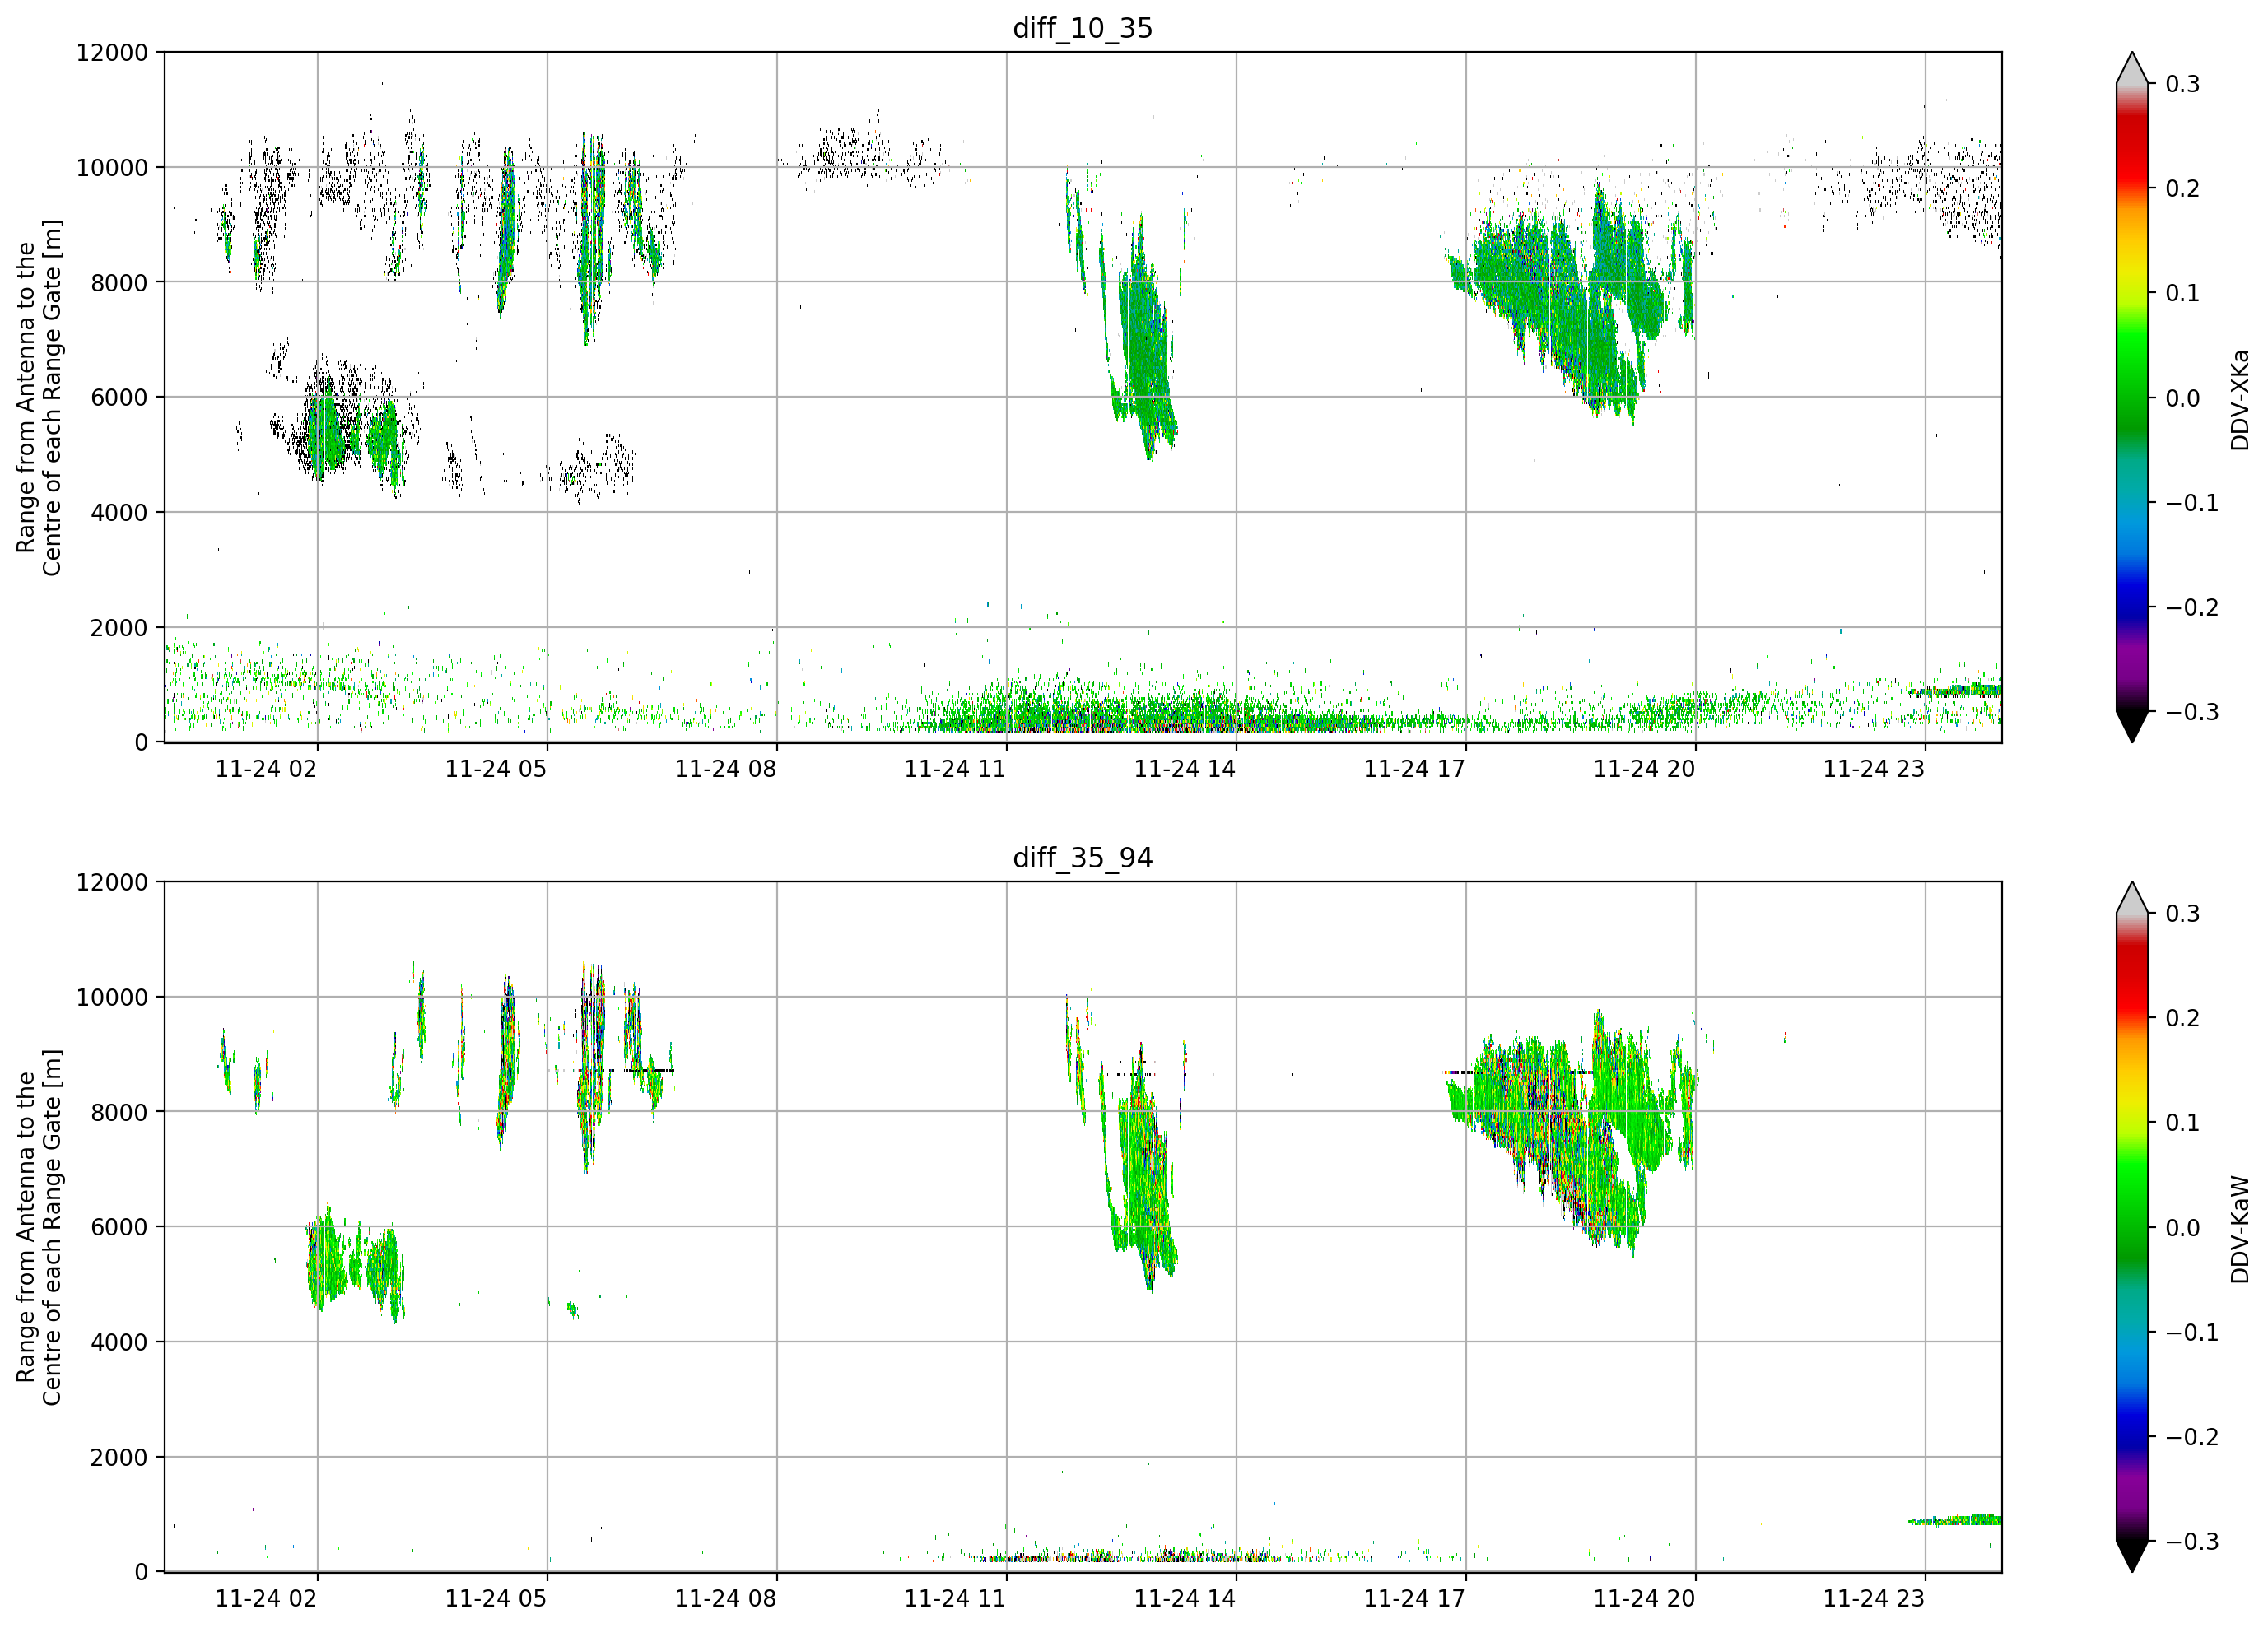
Task: Click bottom plot's 0 range tick label
Action: (x=141, y=1573)
